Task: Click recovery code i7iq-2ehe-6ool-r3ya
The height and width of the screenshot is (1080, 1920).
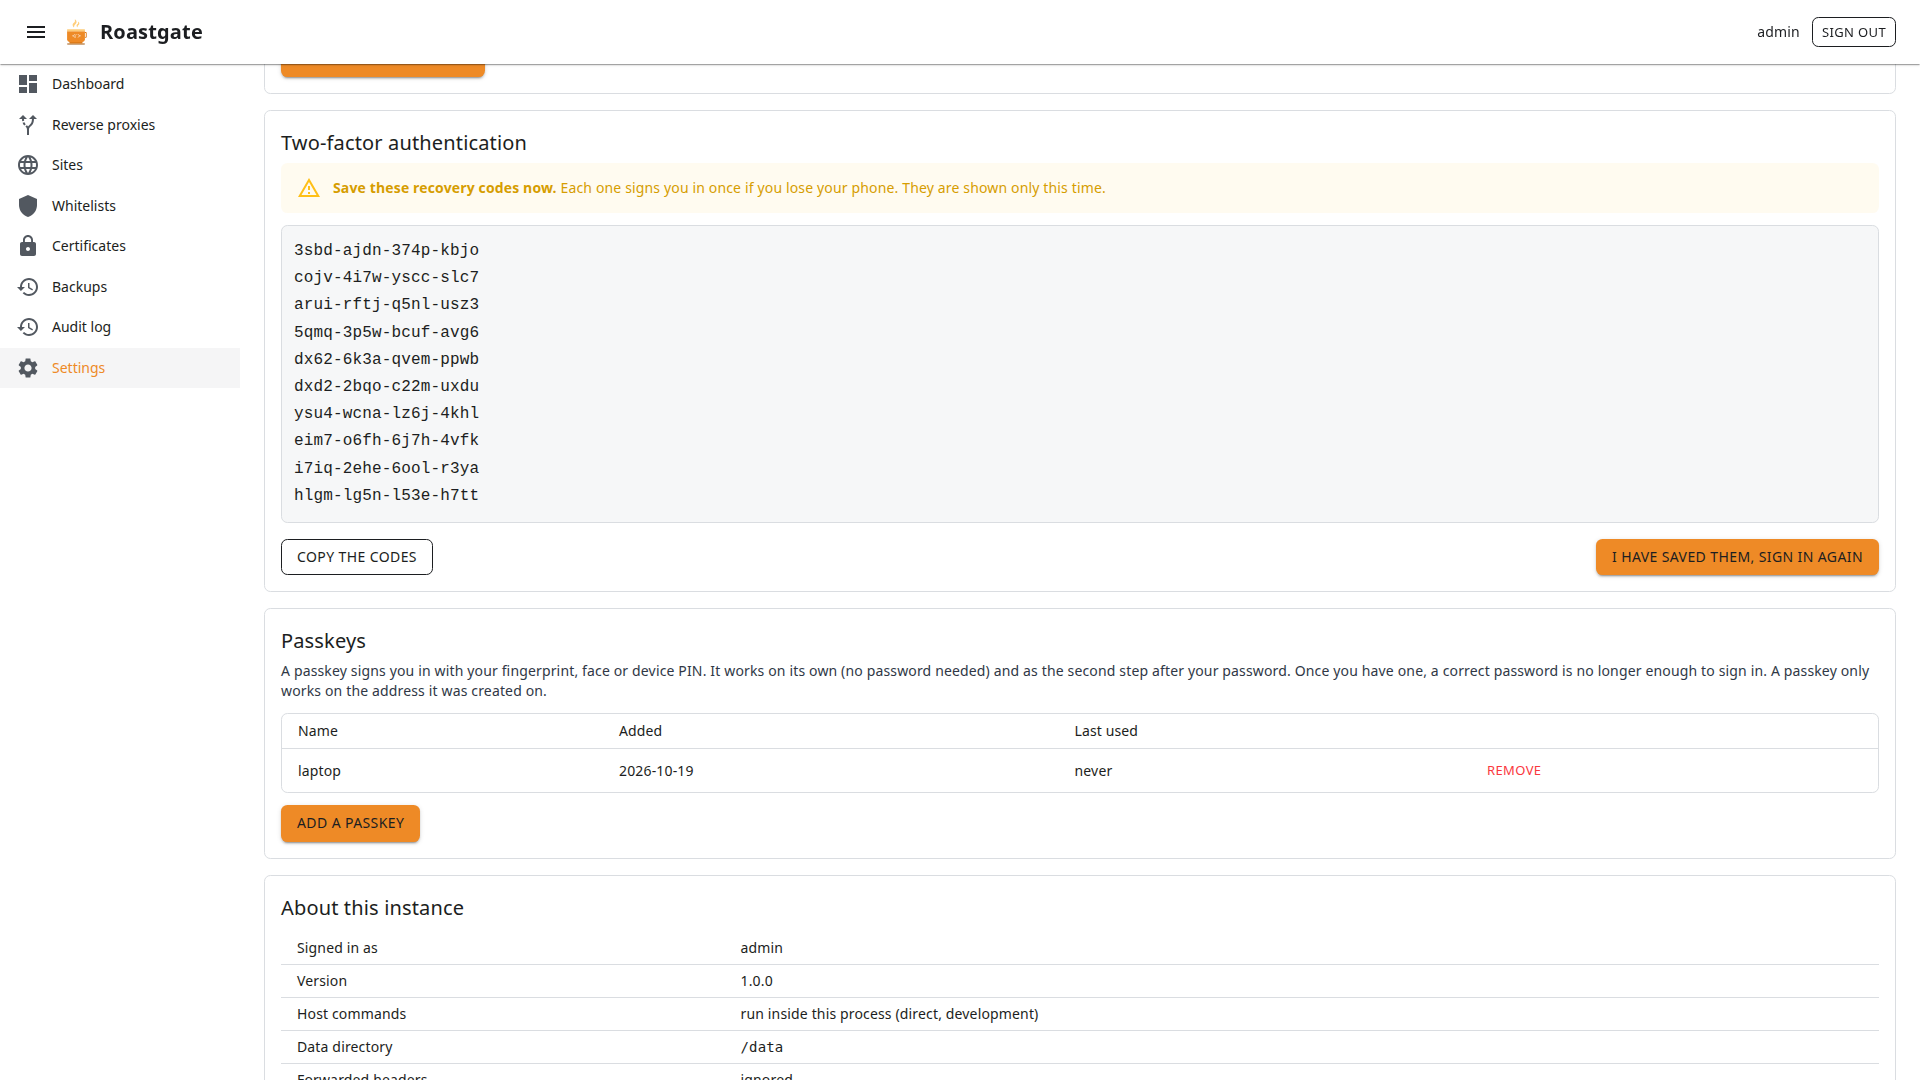Action: [386, 468]
